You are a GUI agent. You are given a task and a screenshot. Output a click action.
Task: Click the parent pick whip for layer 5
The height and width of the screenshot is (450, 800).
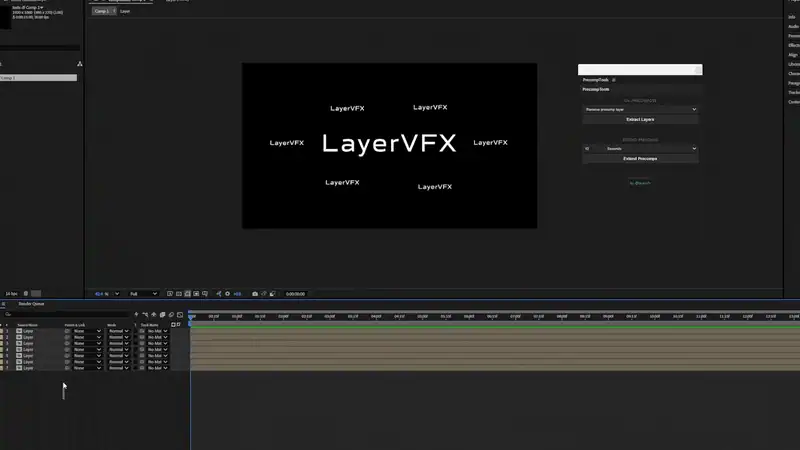click(67, 356)
